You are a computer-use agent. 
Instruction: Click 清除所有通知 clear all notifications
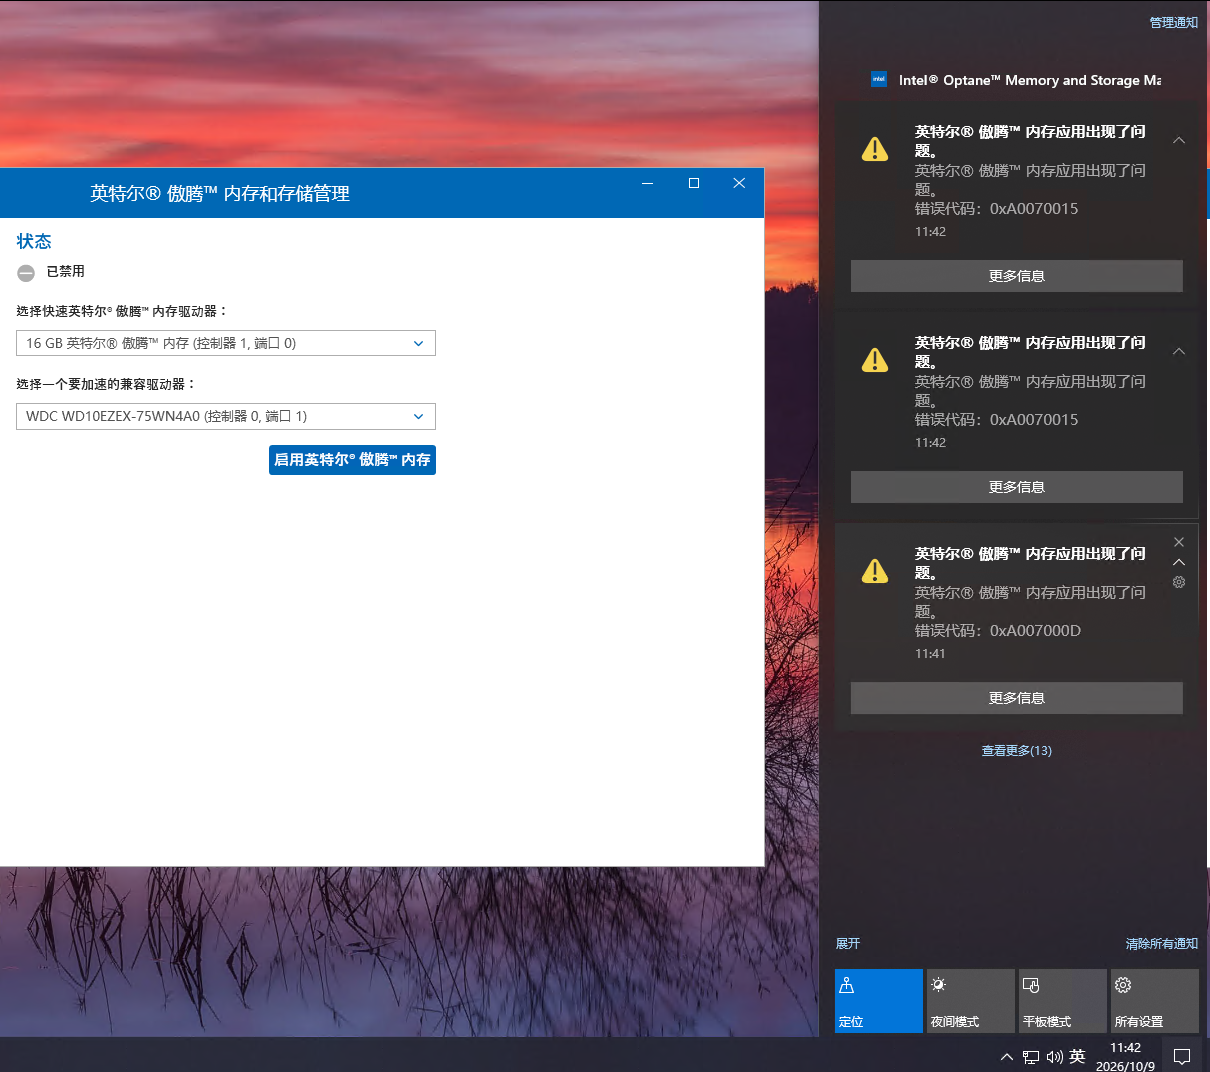coord(1161,943)
